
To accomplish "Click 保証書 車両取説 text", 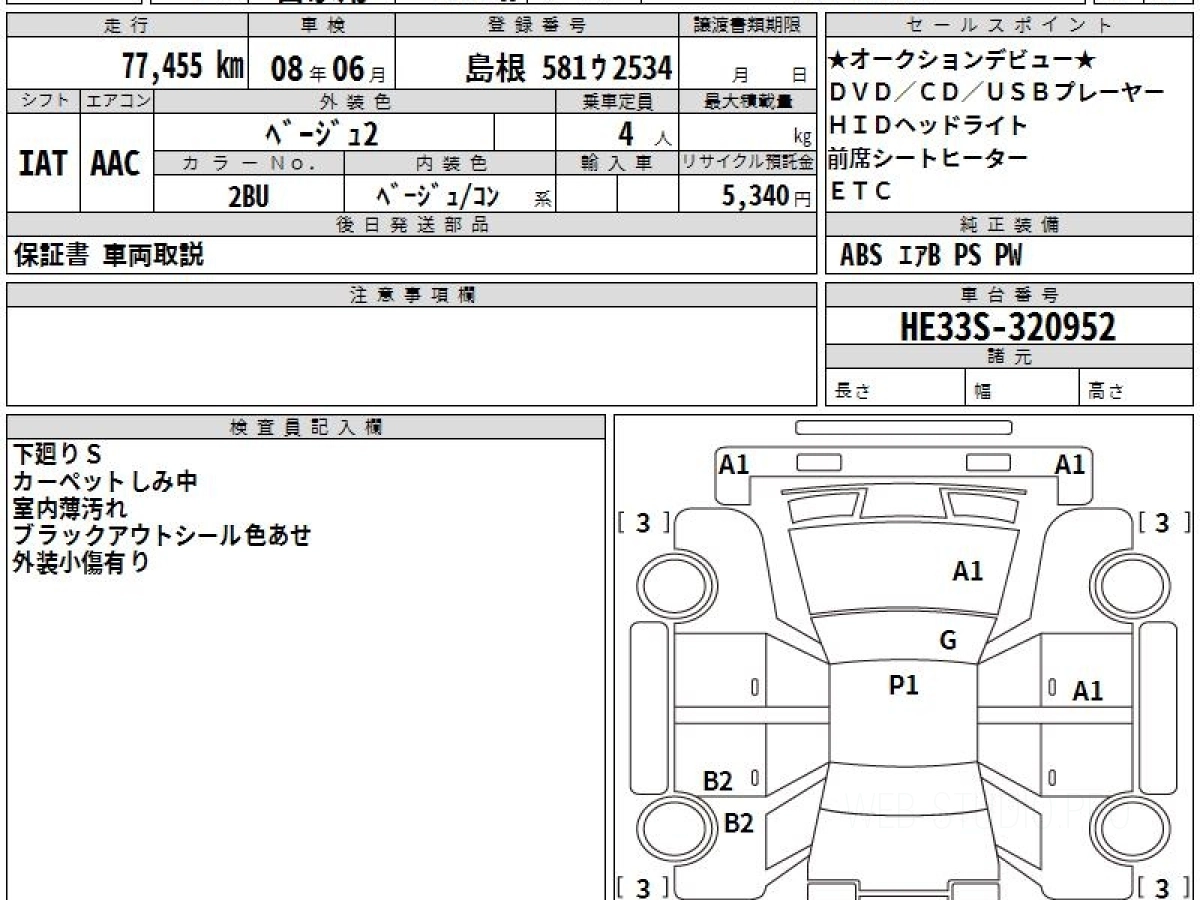I will click(x=109, y=255).
